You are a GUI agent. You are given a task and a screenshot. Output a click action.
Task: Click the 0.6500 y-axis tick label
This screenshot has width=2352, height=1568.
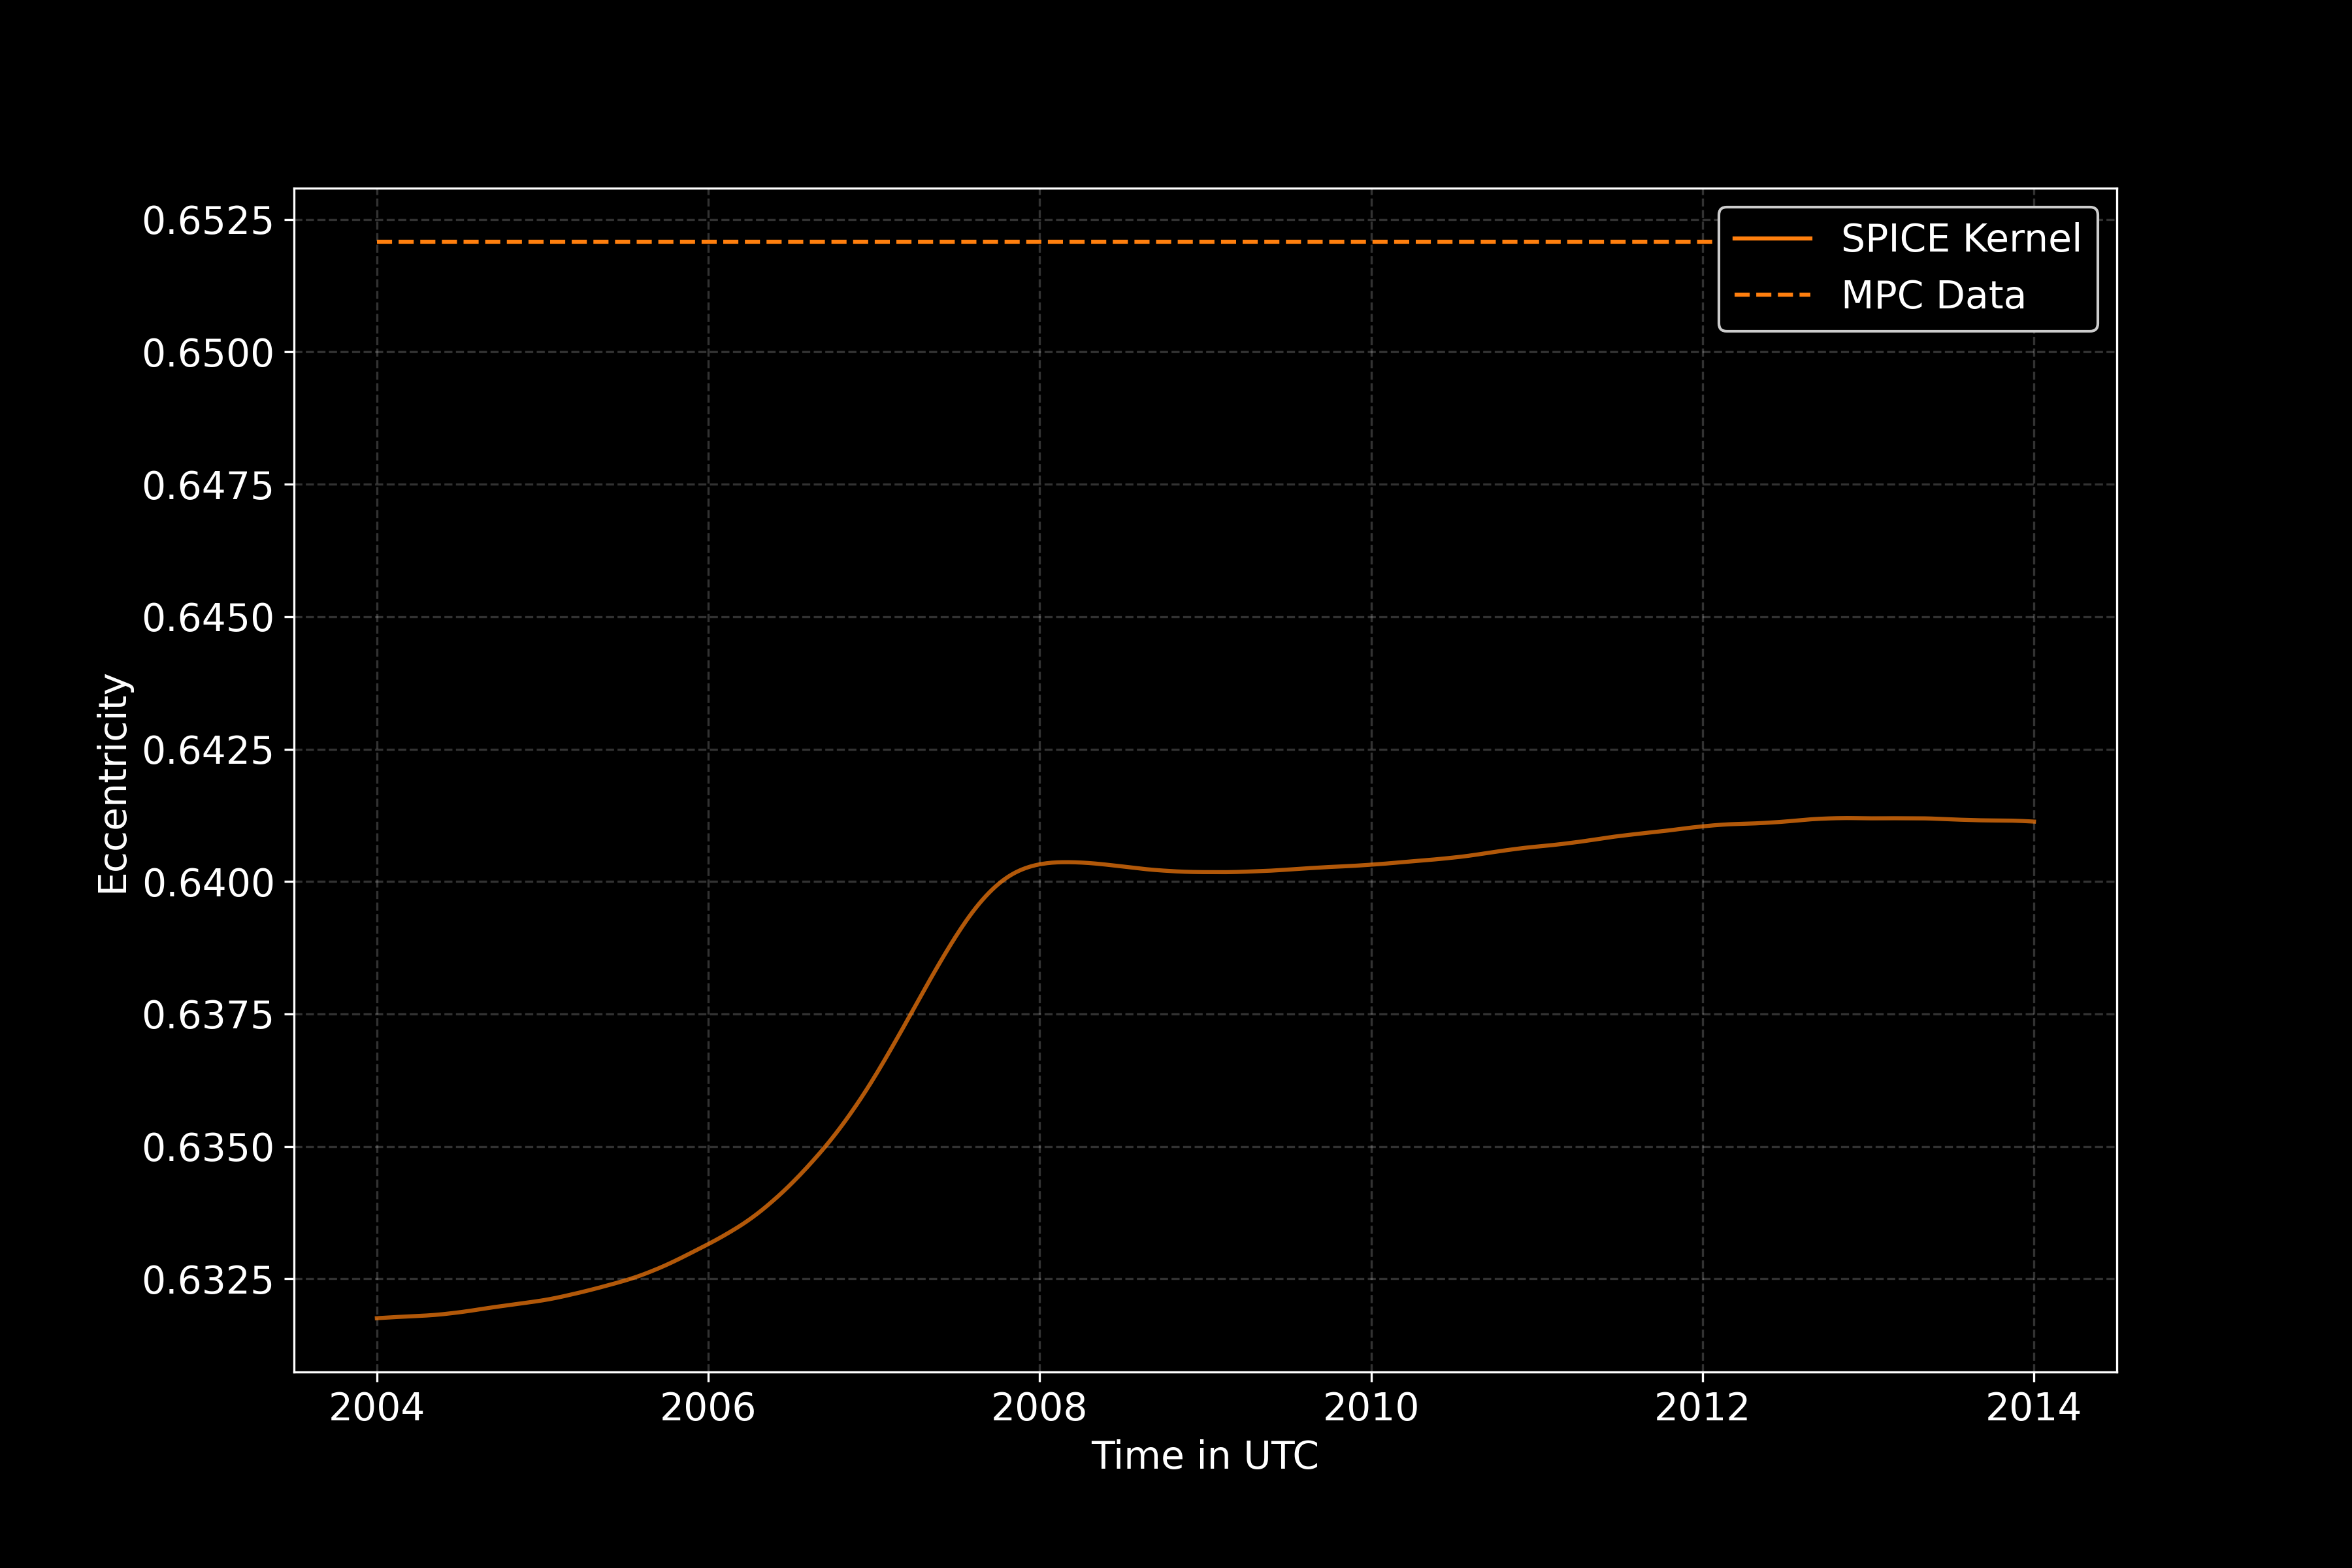pyautogui.click(x=208, y=353)
